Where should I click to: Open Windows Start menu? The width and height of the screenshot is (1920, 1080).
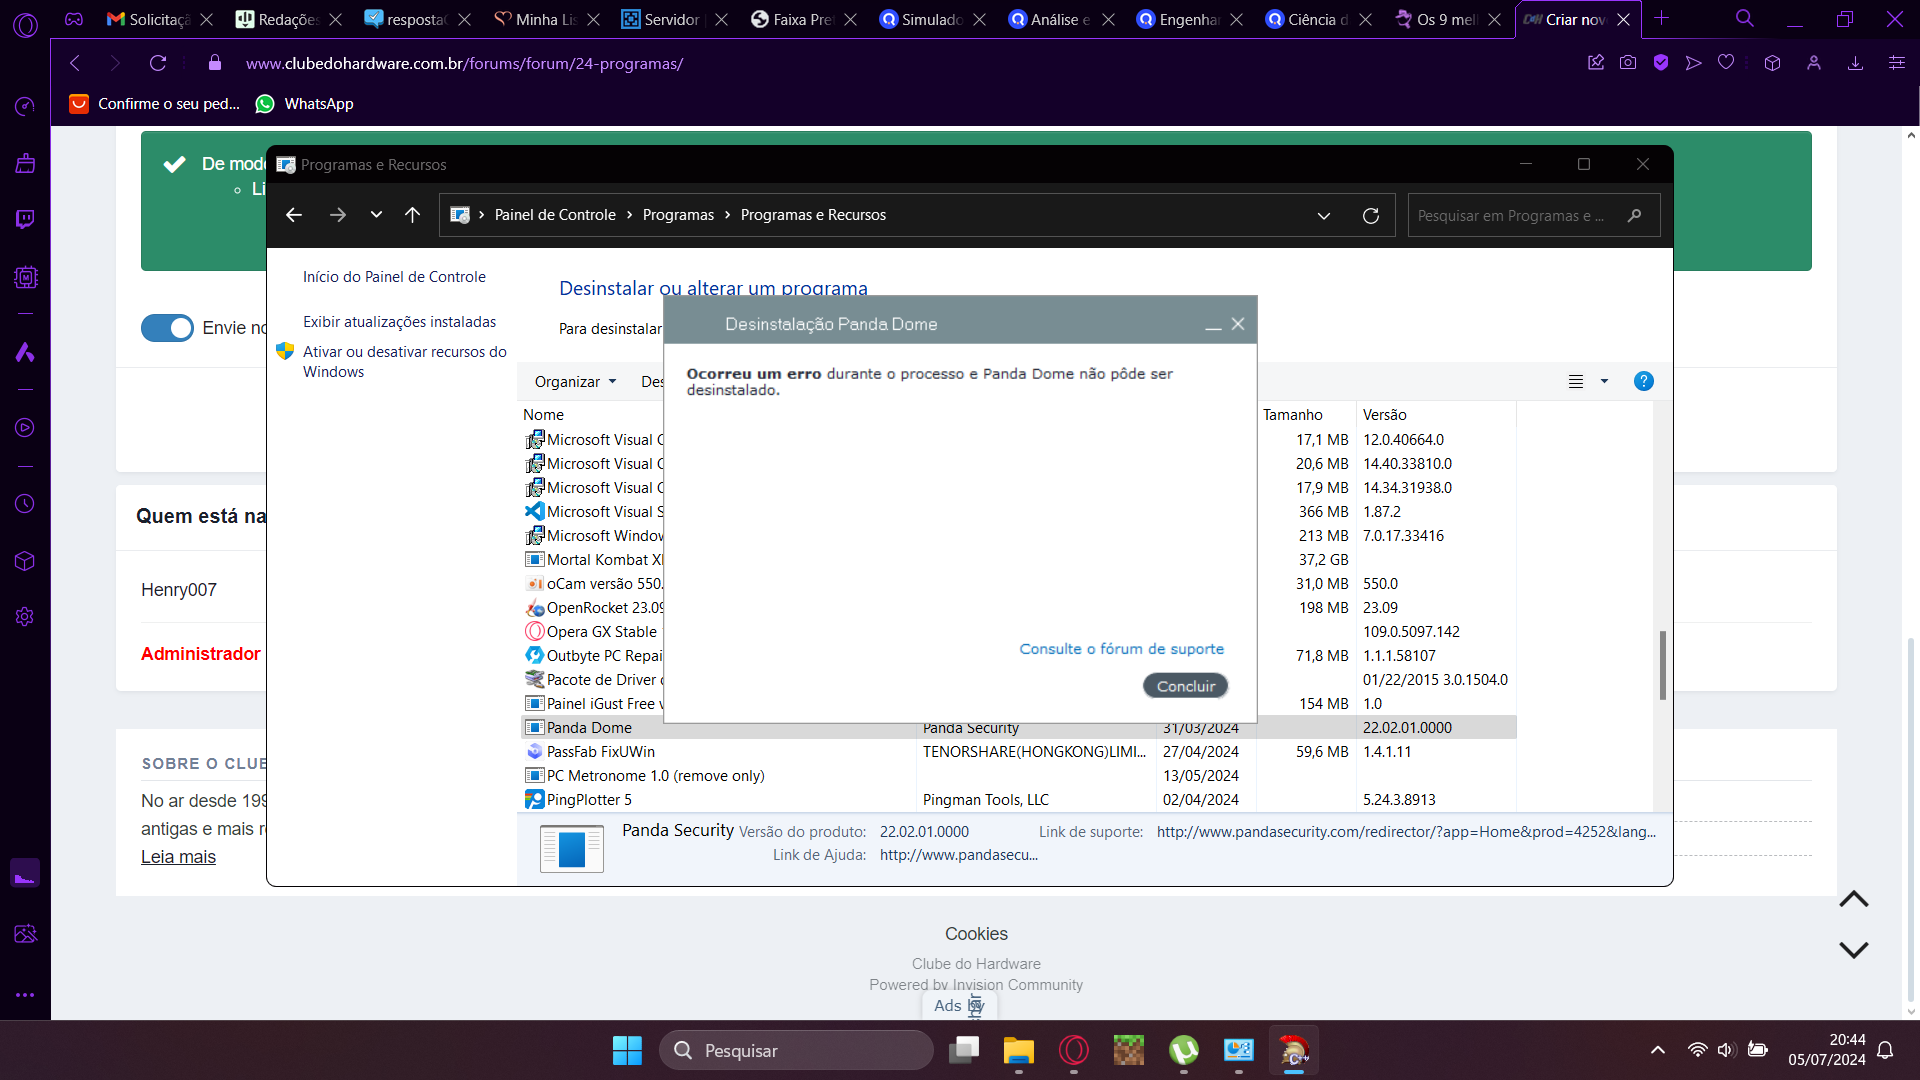627,1050
